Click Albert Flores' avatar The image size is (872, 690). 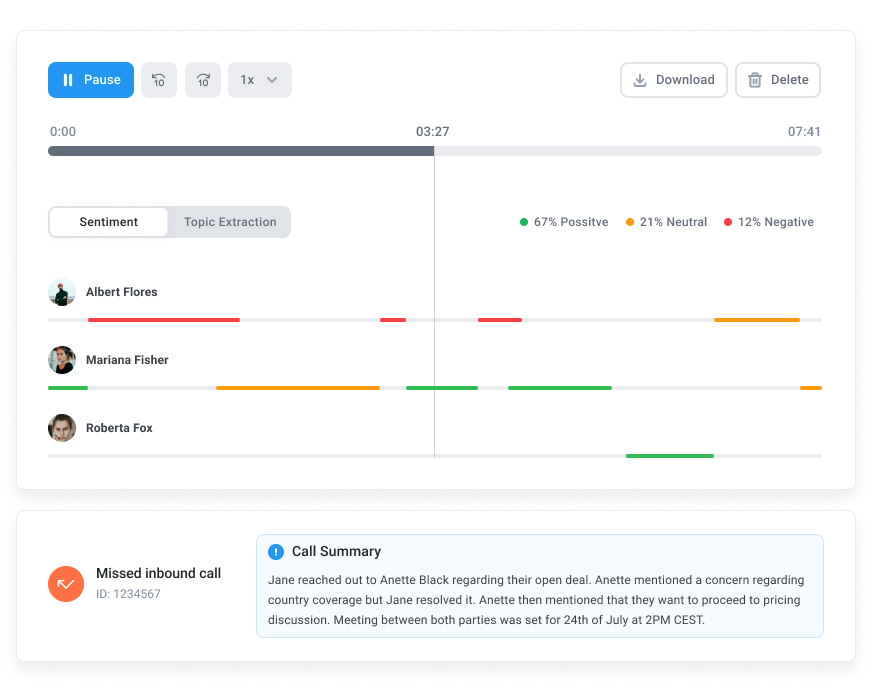click(62, 292)
